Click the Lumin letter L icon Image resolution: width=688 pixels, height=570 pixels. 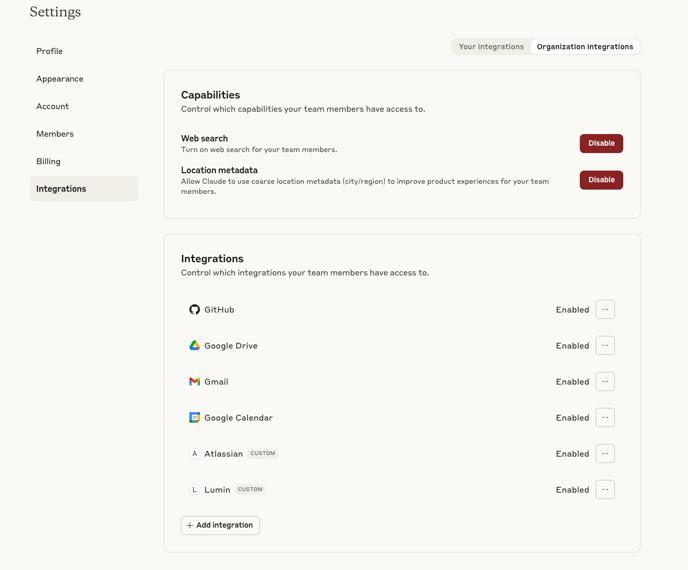194,489
